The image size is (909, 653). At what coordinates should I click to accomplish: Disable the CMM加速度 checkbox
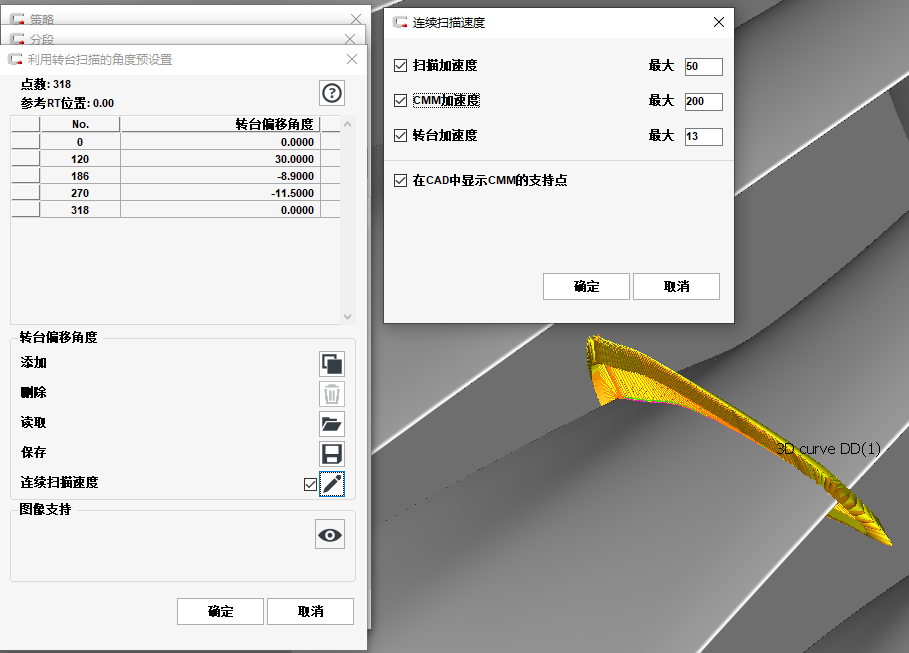point(399,101)
